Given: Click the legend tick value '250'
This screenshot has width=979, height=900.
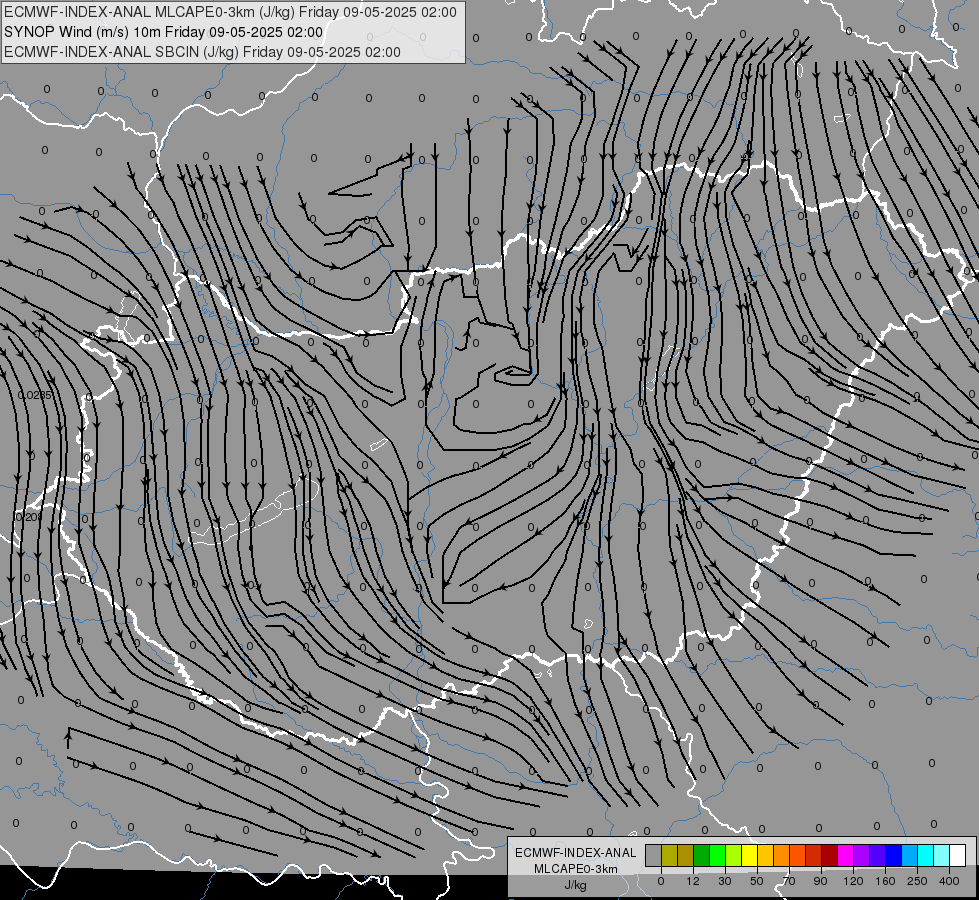Looking at the screenshot, I should coord(917,881).
